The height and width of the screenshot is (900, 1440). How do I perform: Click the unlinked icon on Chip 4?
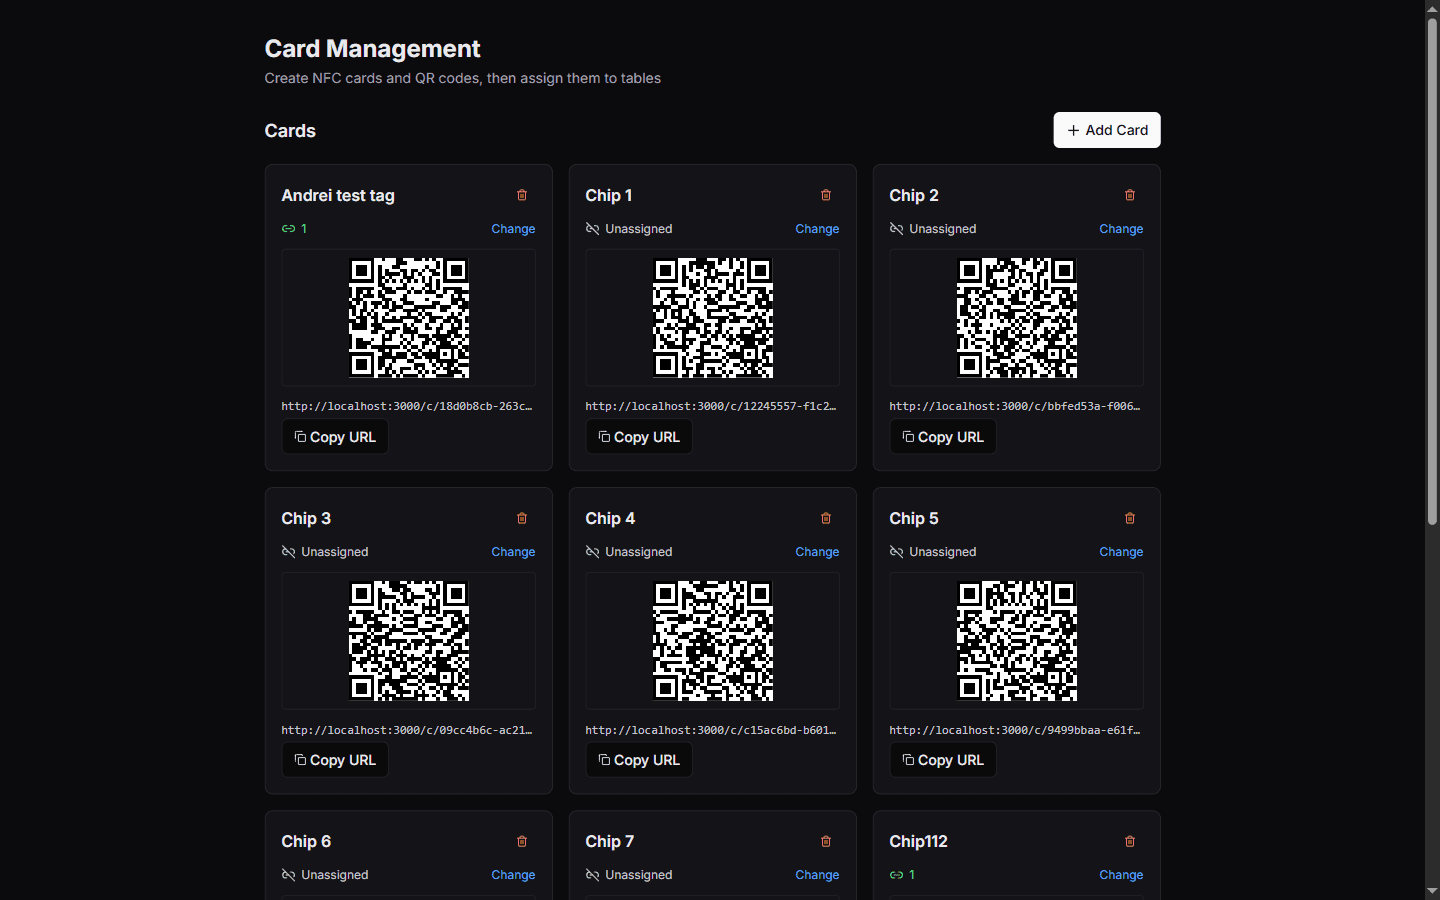click(x=592, y=552)
